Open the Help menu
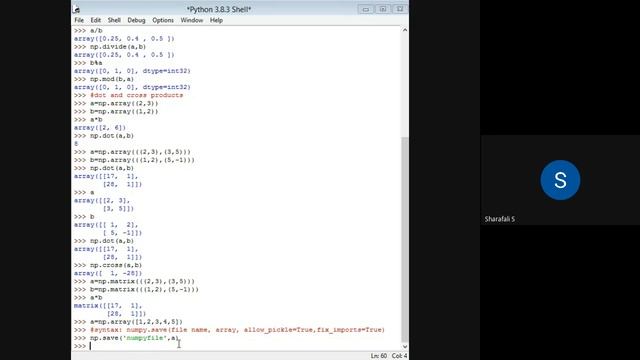The height and width of the screenshot is (360, 640). pyautogui.click(x=216, y=20)
